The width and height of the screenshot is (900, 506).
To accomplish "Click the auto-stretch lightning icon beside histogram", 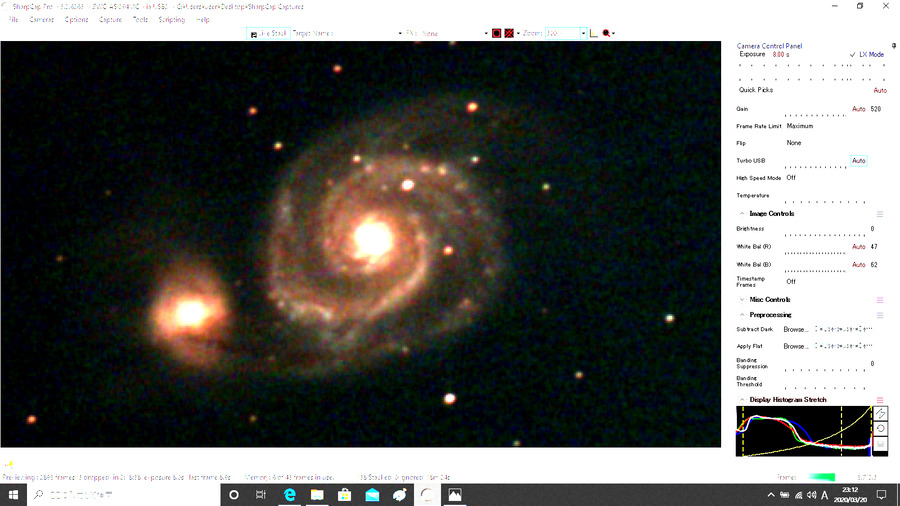I will [880, 414].
